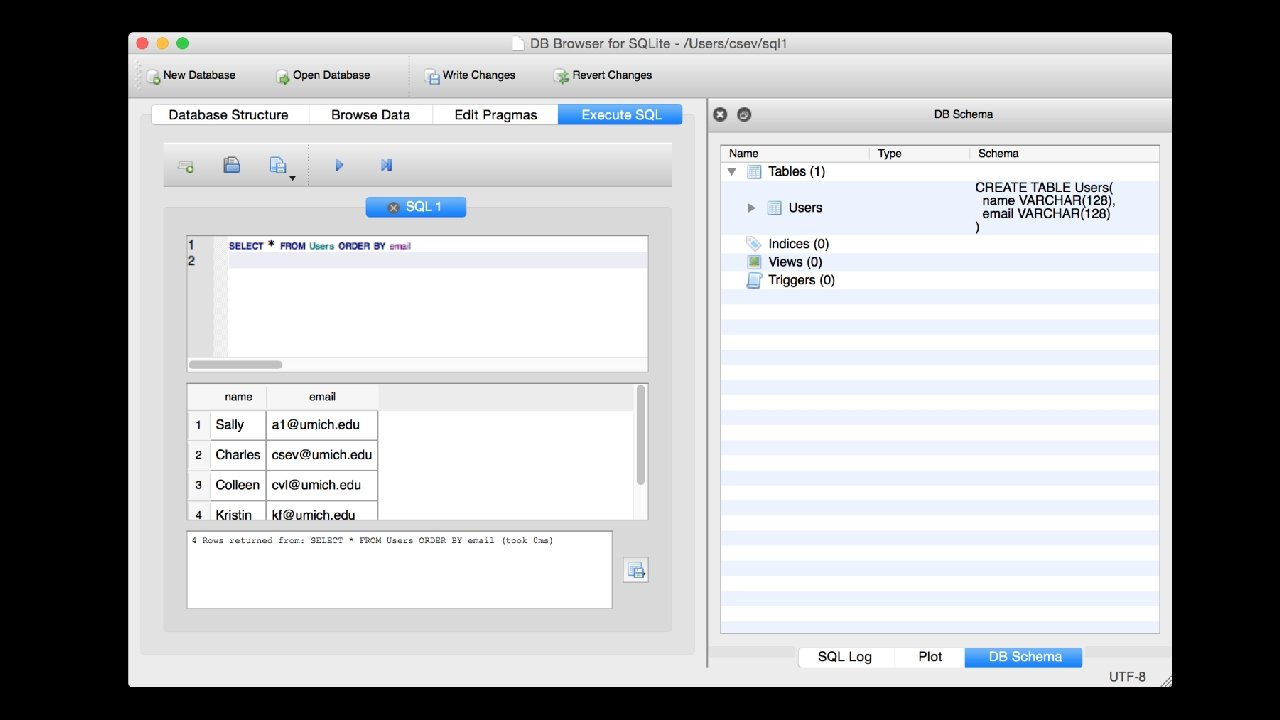Select the Execute SQL tab
This screenshot has width=1280, height=720.
click(620, 115)
